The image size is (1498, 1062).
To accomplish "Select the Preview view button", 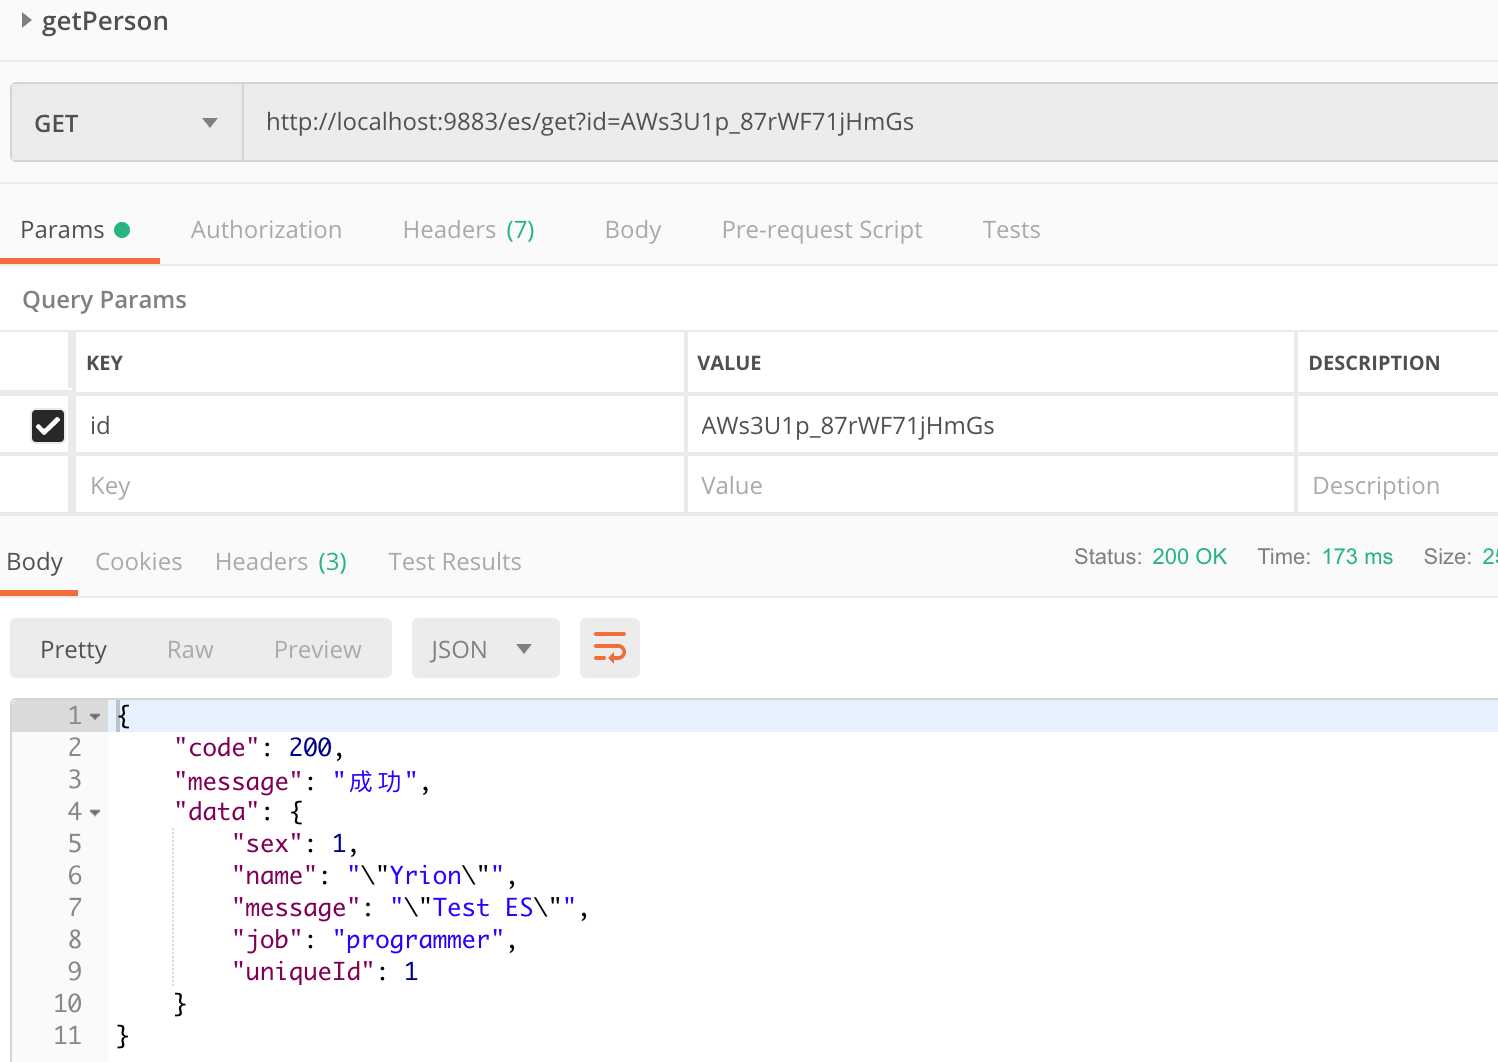I will pyautogui.click(x=318, y=649).
